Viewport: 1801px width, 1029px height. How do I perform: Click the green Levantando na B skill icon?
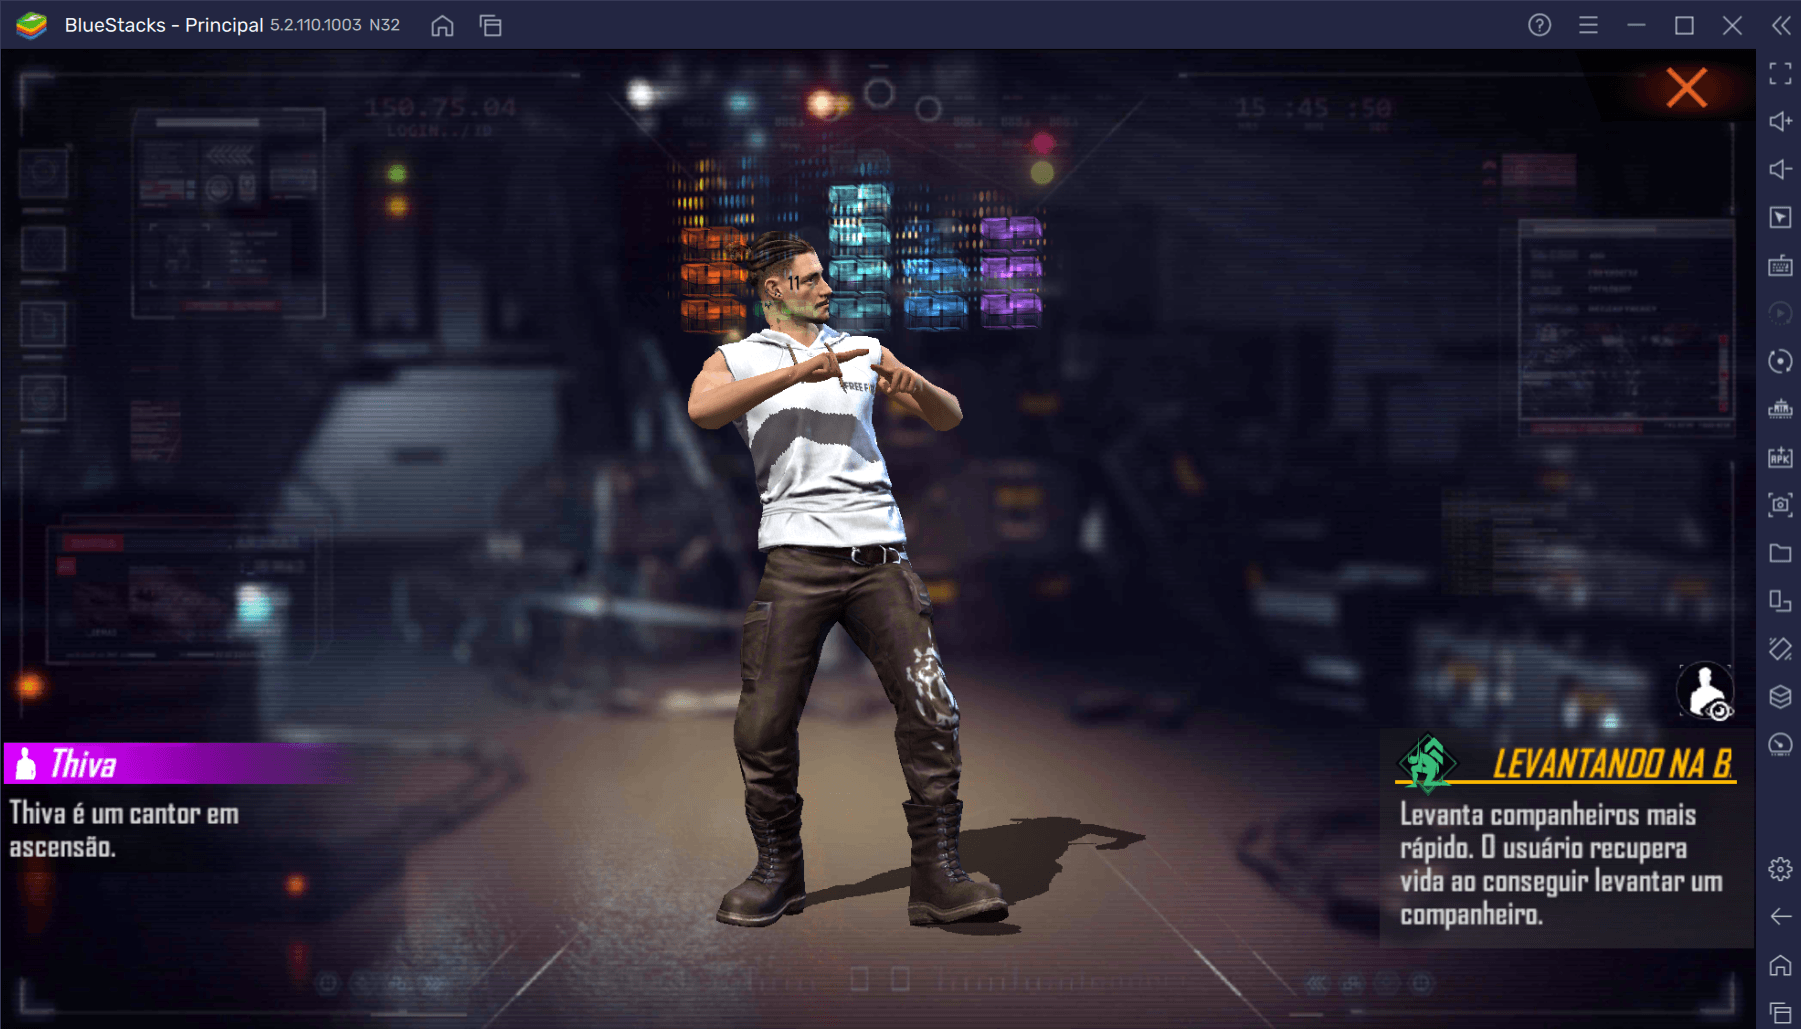[x=1427, y=762]
